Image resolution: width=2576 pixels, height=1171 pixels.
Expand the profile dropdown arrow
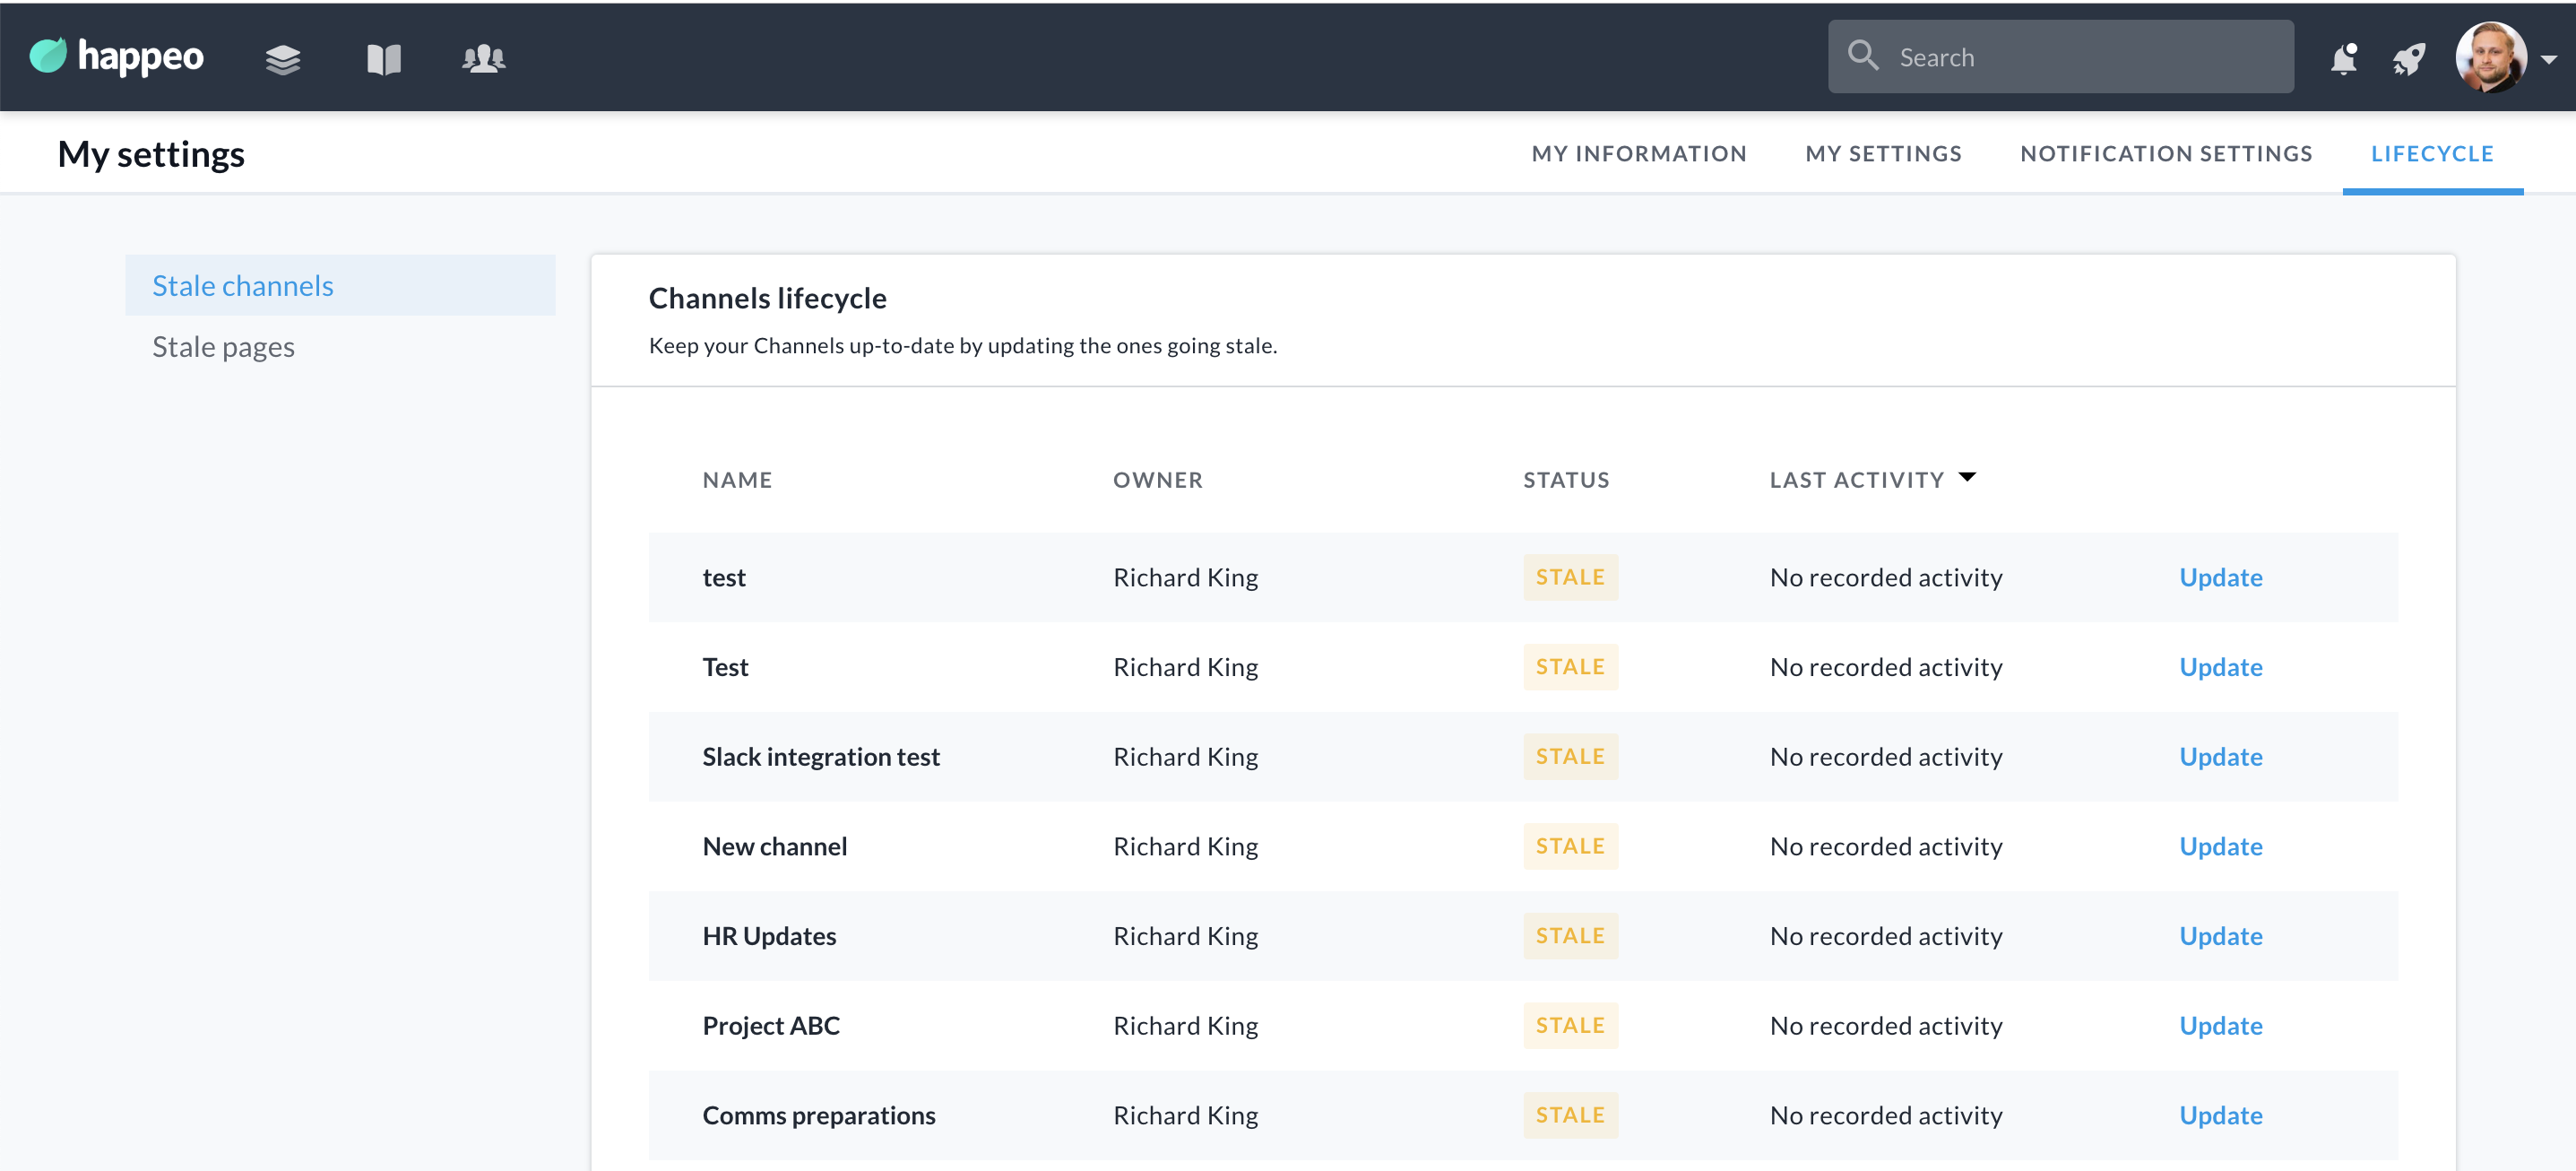2549,59
